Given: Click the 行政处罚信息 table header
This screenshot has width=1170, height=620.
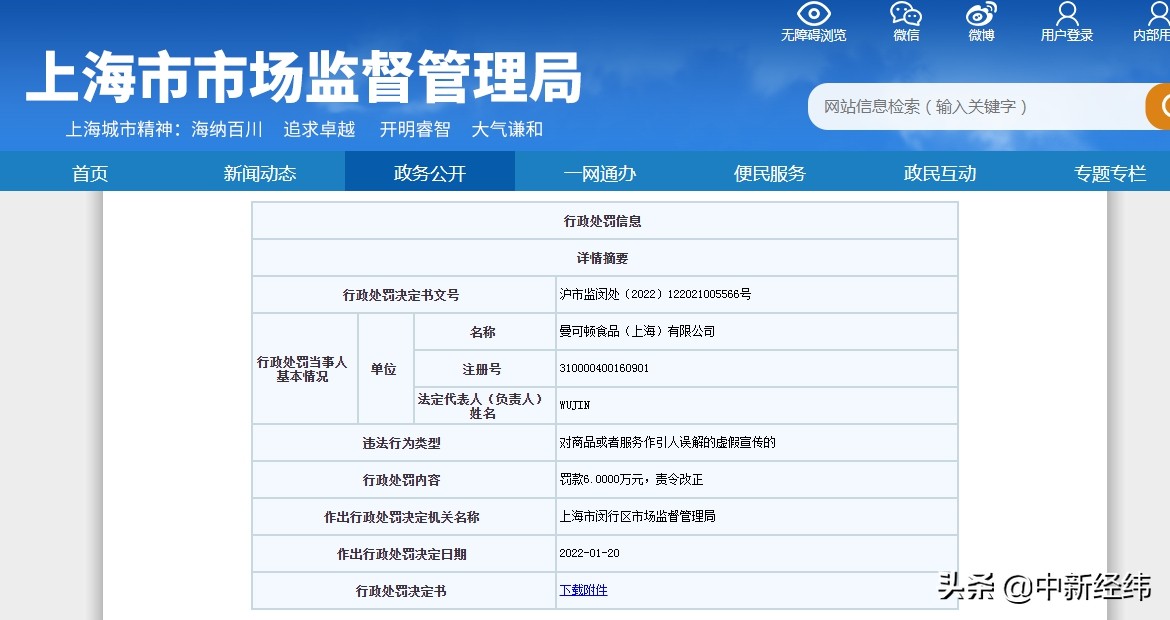Looking at the screenshot, I should [604, 221].
